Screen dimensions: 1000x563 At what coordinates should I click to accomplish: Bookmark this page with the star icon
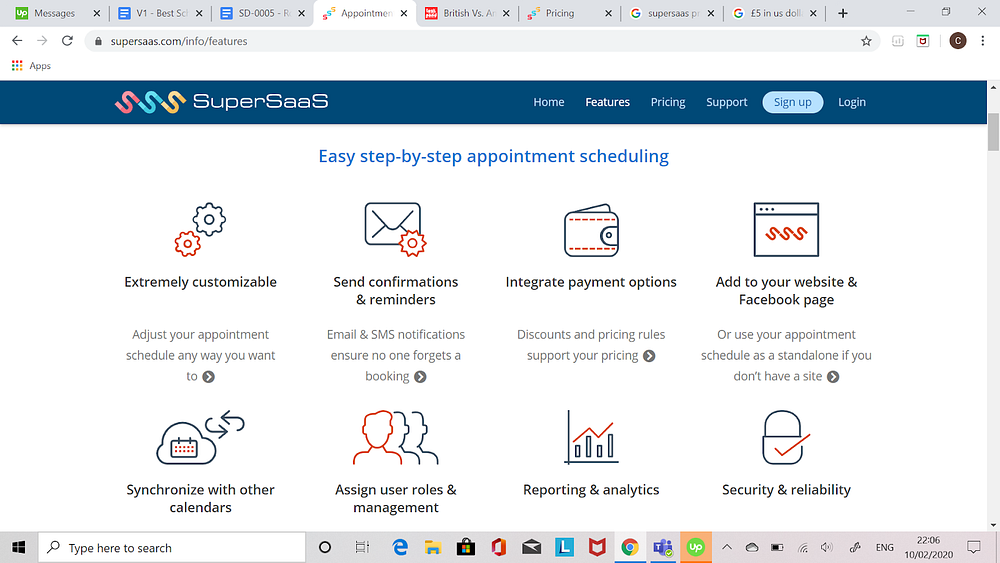click(x=866, y=41)
